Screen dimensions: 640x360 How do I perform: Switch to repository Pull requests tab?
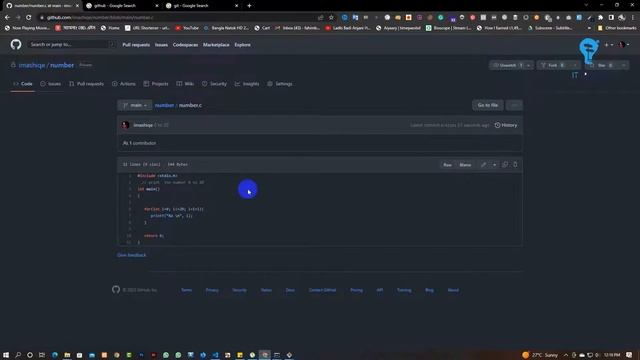(87, 84)
